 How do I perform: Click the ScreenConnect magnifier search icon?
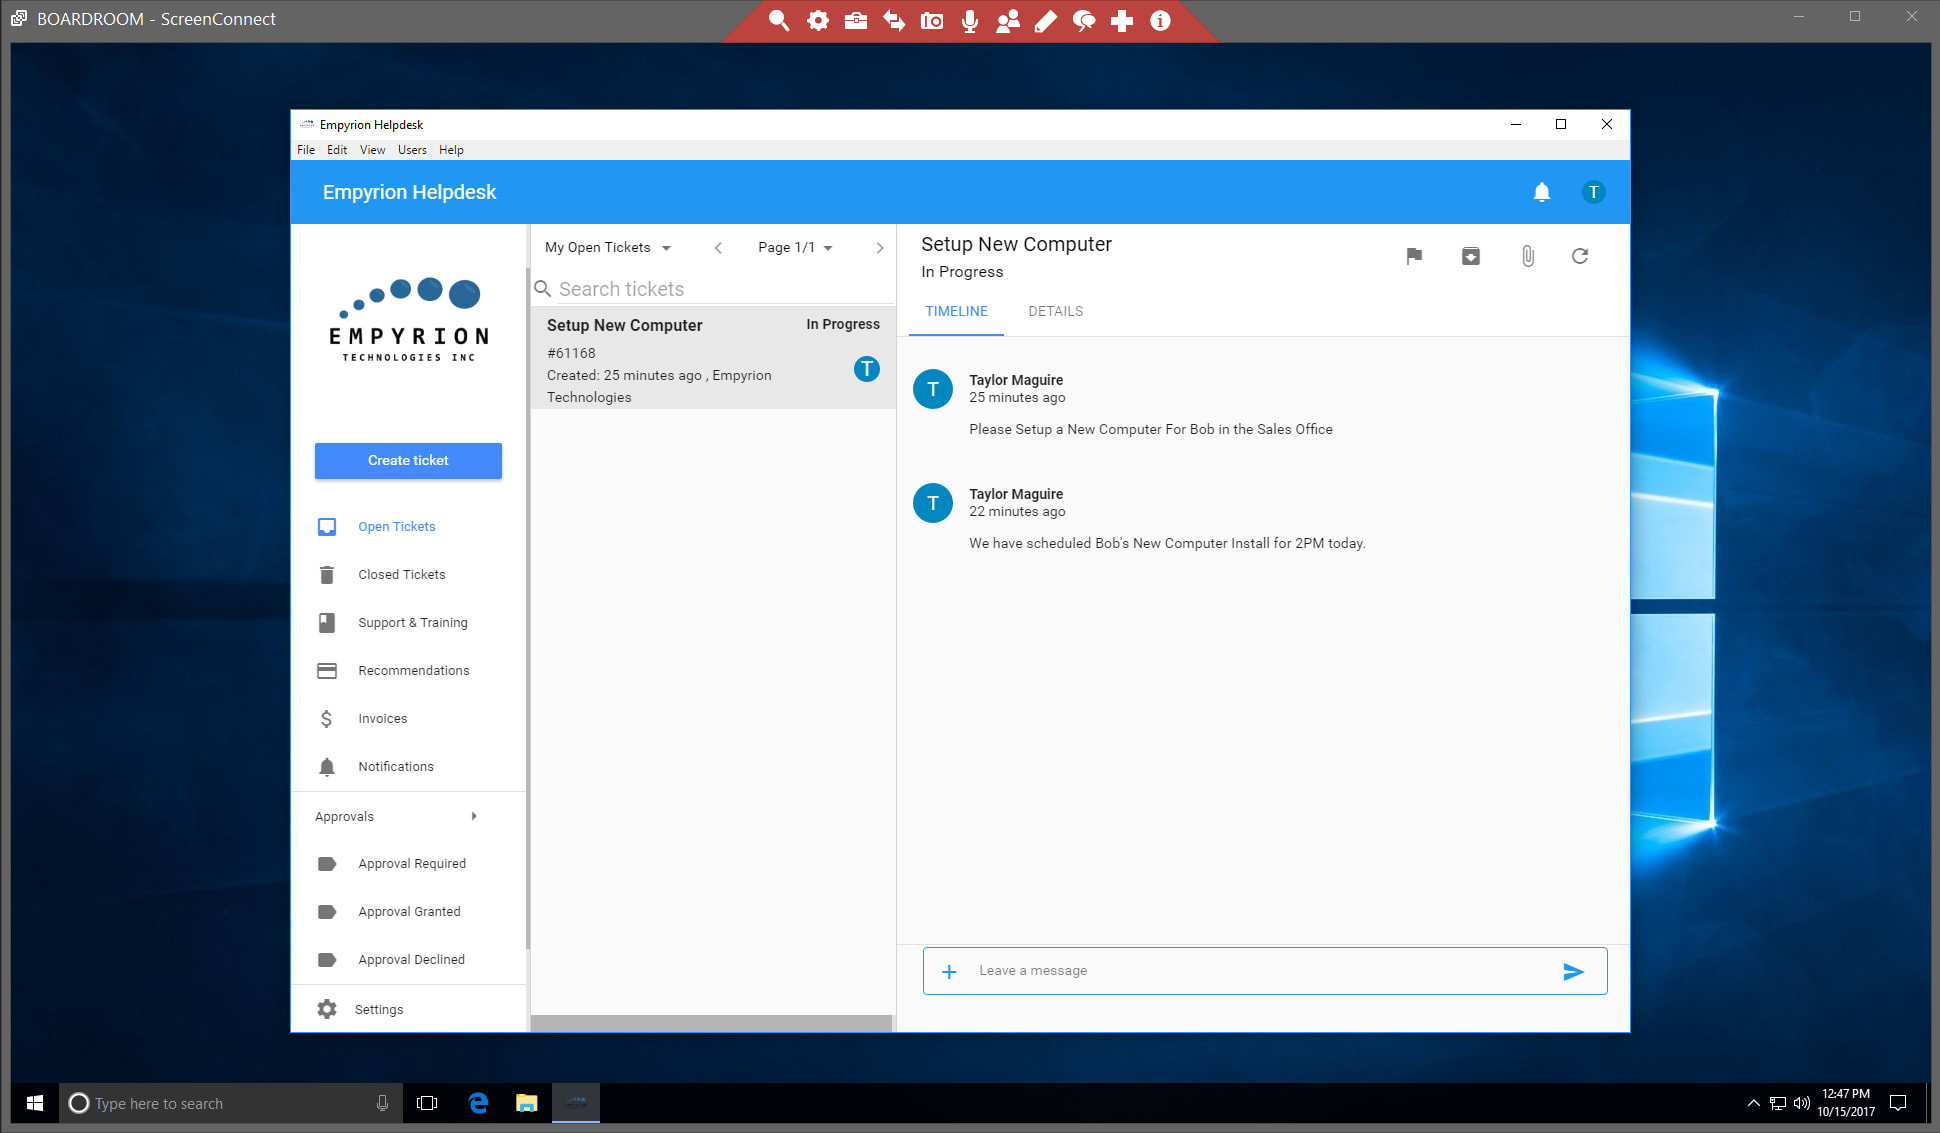coord(779,20)
